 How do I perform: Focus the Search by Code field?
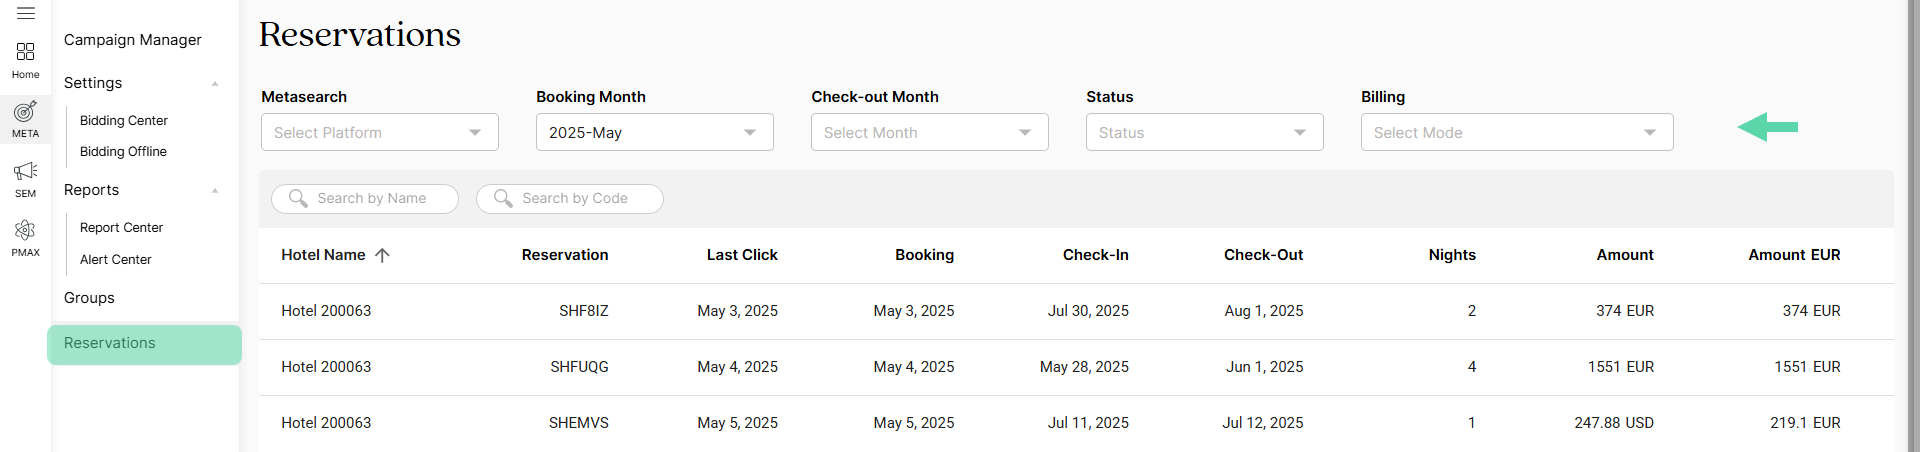point(570,198)
